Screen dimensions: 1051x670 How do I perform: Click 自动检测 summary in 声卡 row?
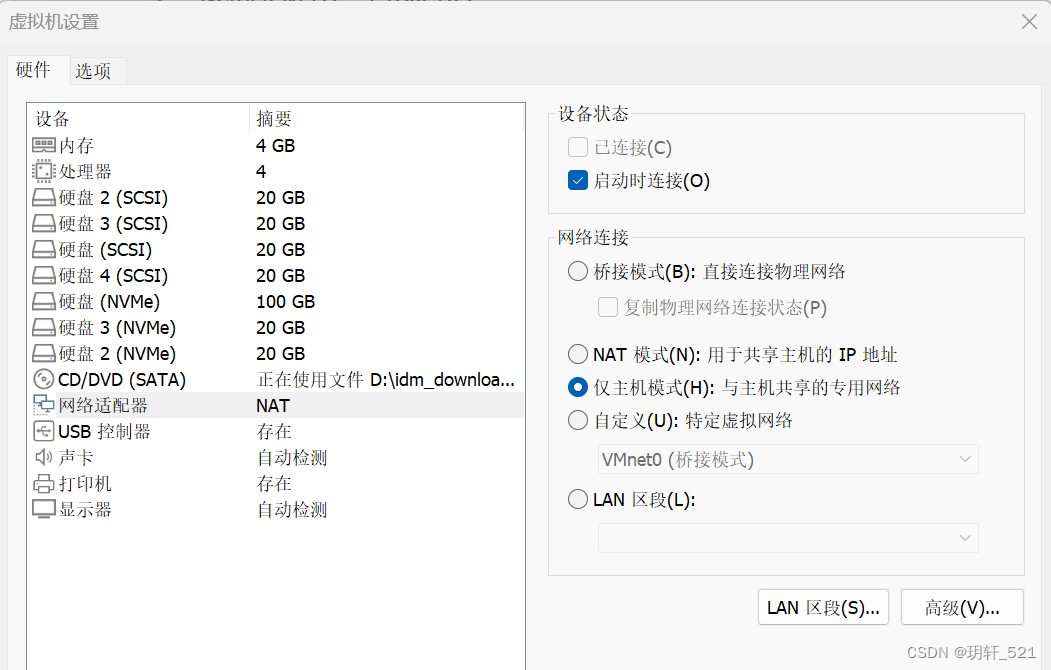point(292,458)
